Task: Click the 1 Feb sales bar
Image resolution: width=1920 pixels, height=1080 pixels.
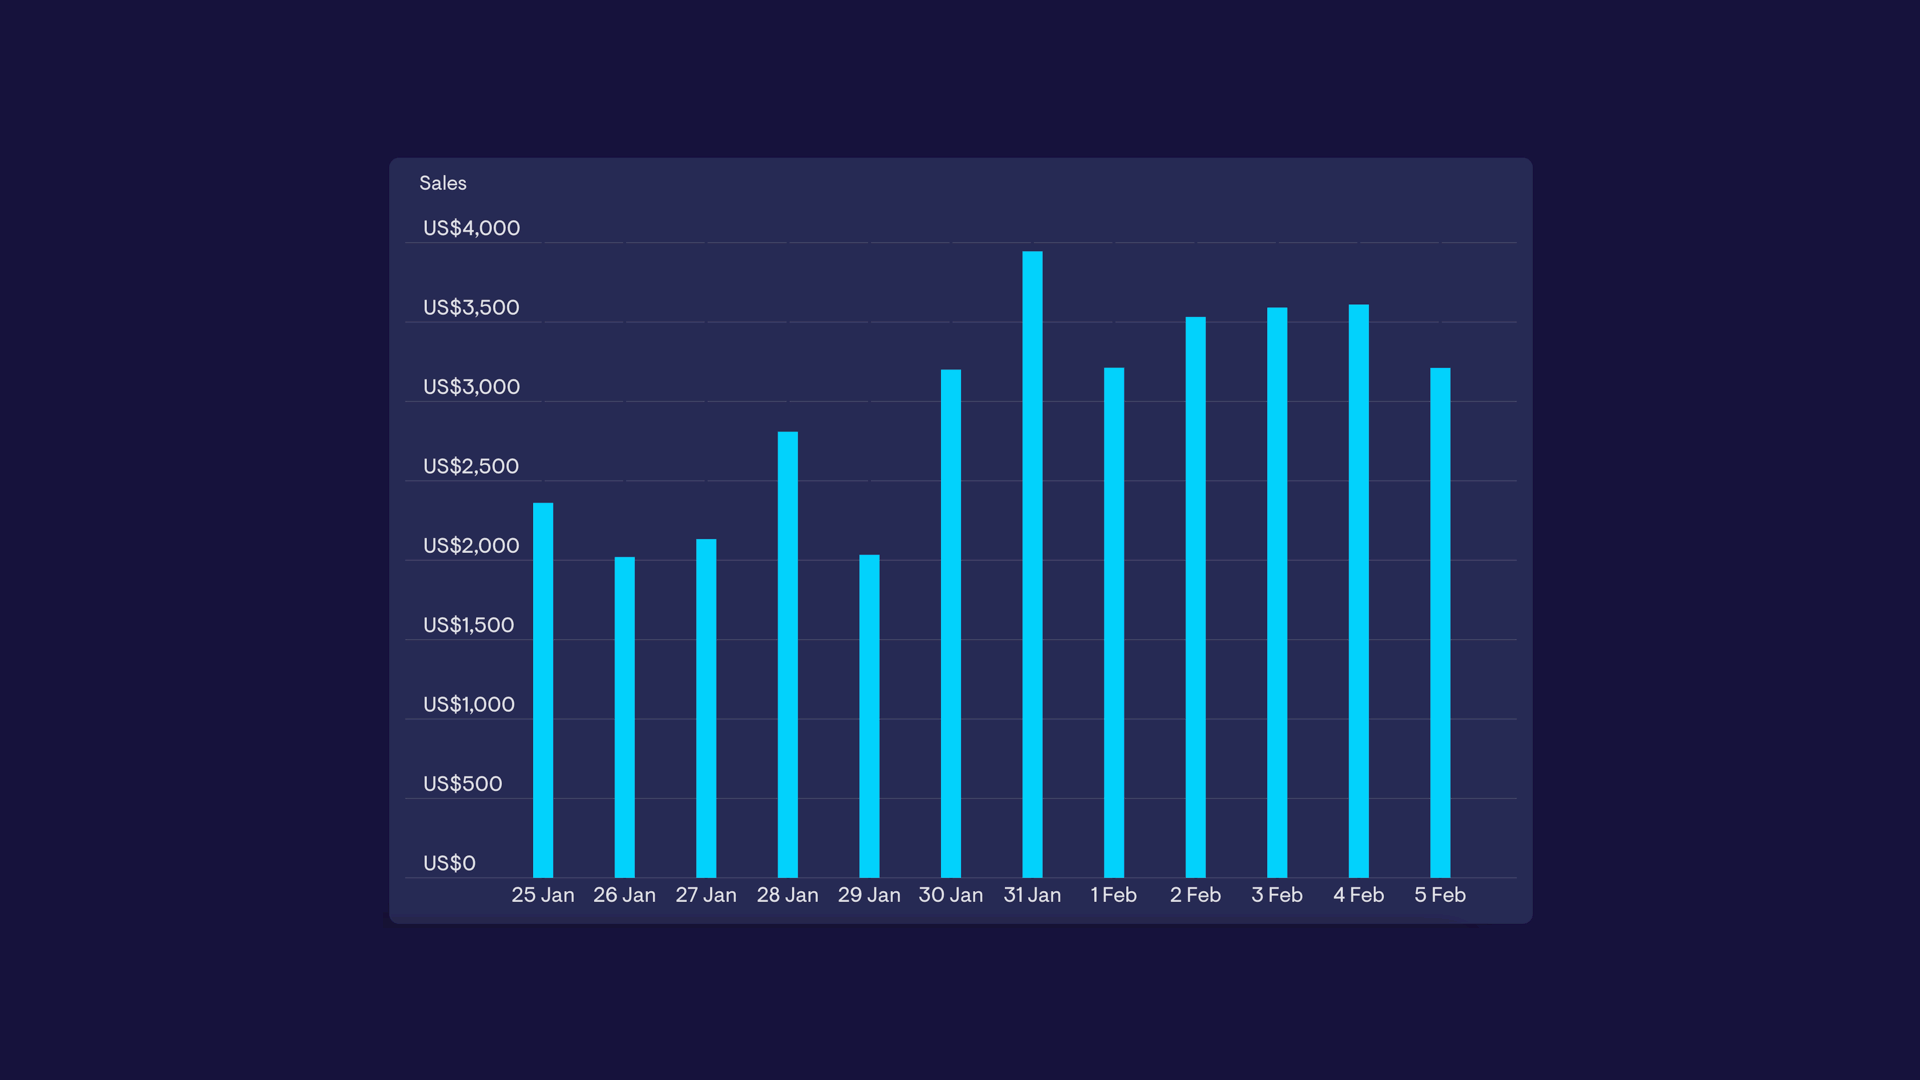Action: coord(1114,623)
